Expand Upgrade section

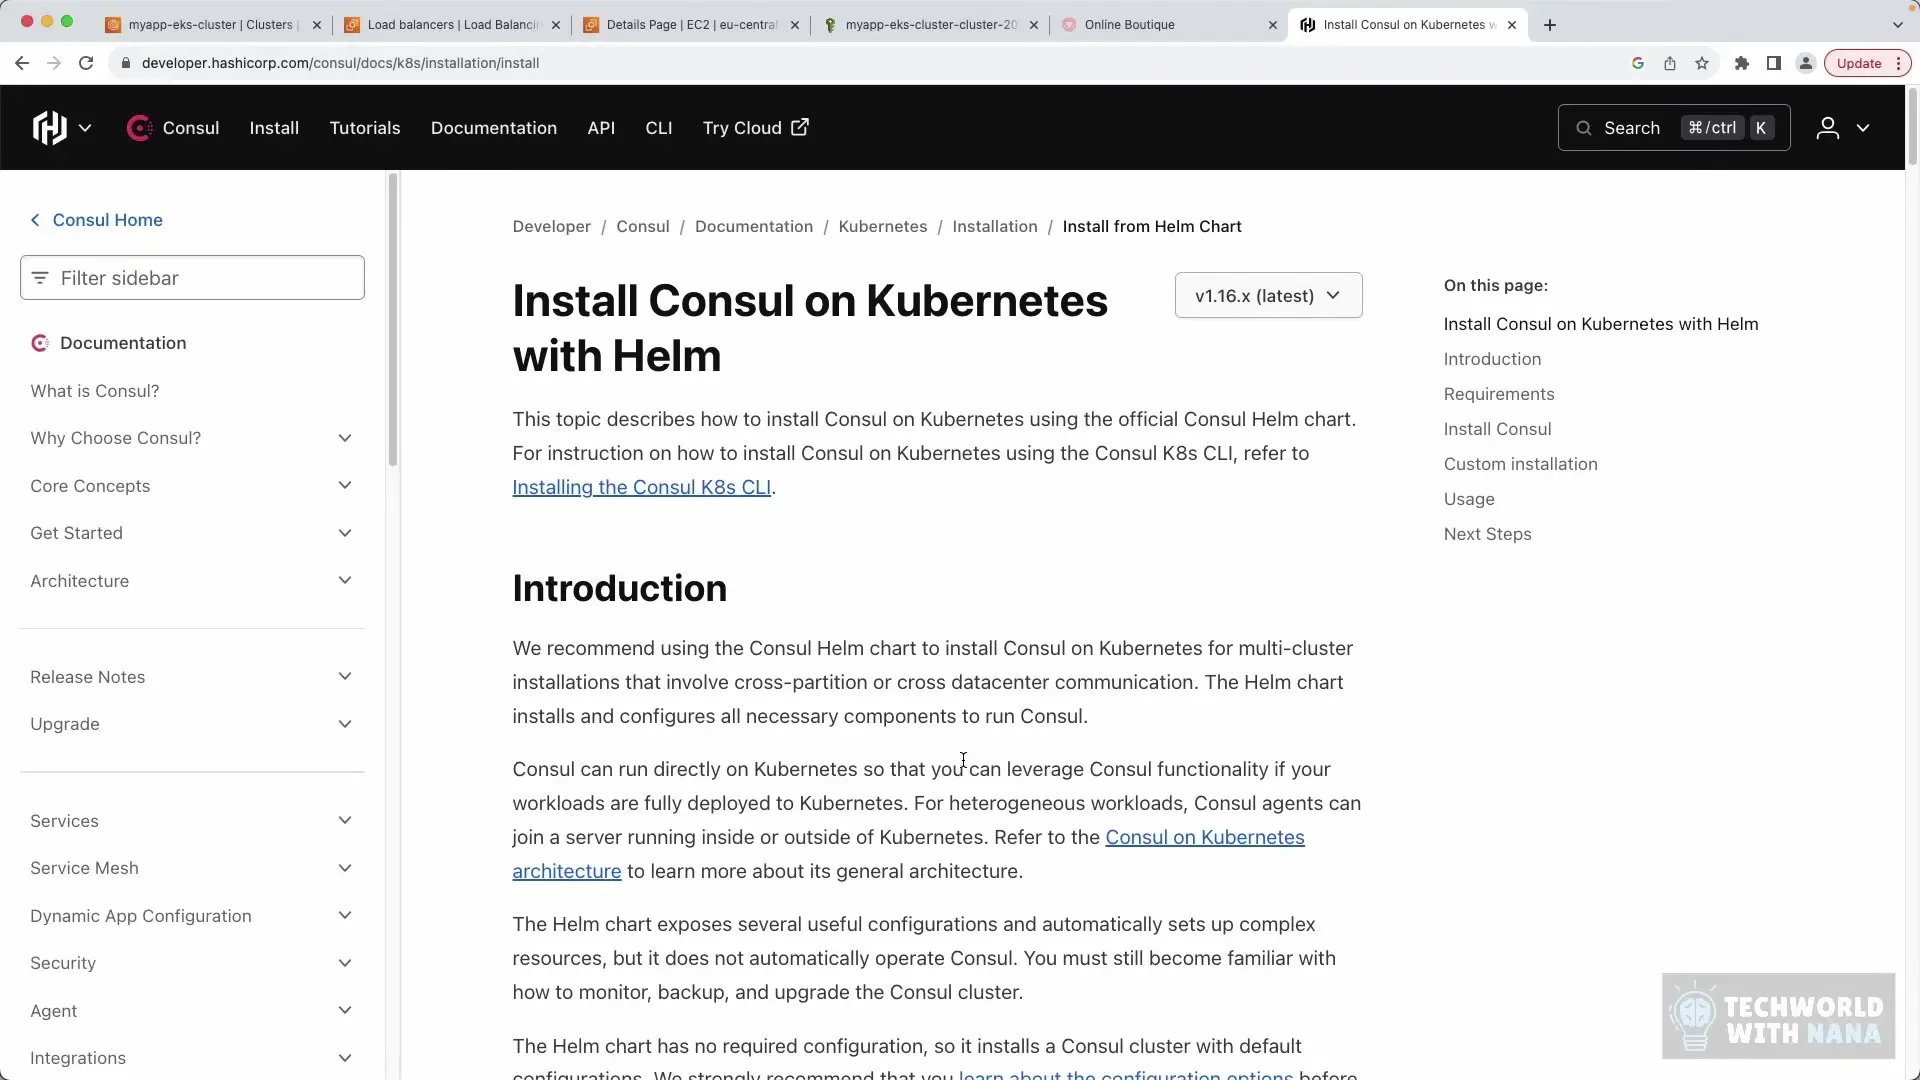(192, 724)
